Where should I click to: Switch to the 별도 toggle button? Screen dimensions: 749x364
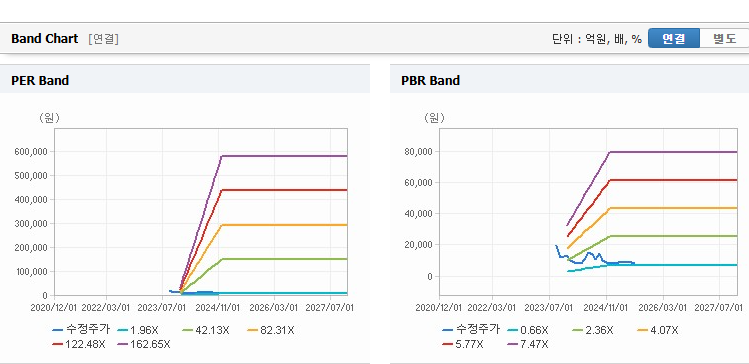(724, 39)
